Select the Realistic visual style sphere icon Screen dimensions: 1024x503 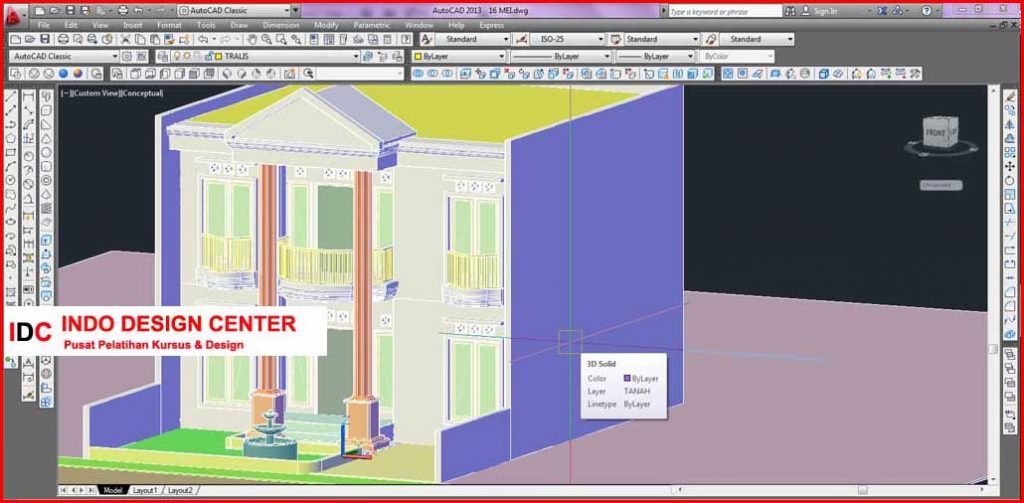click(63, 74)
